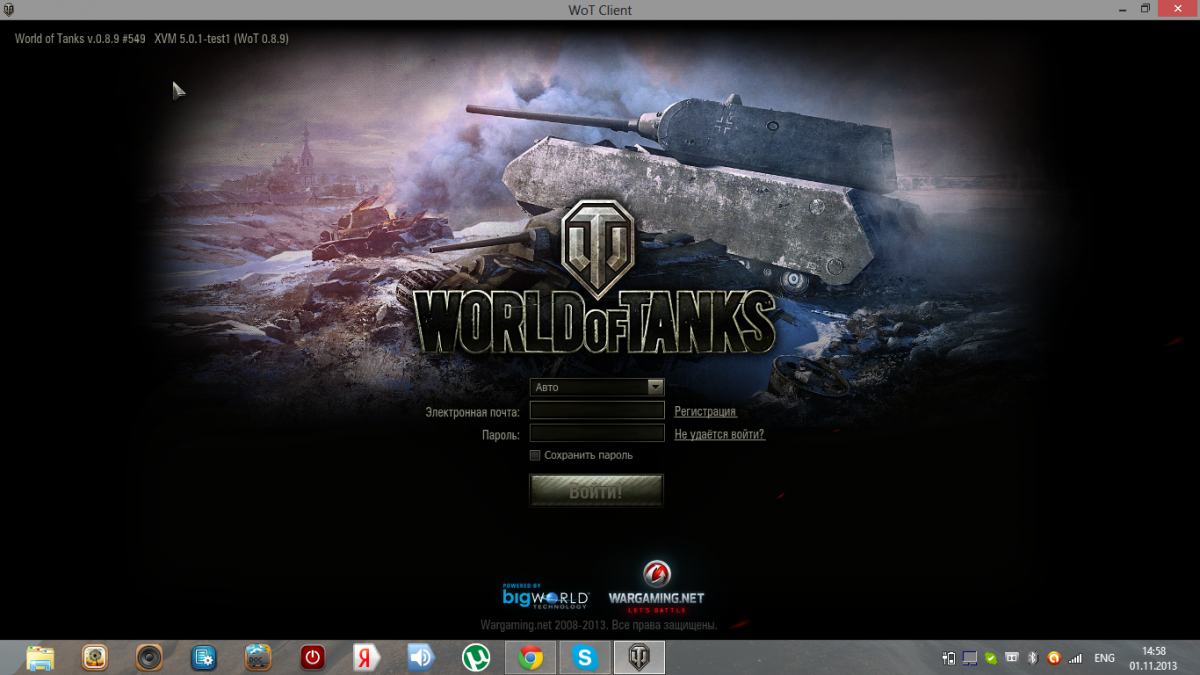Viewport: 1200px width, 675px height.
Task: Open the orange photo app taskbar icon
Action: click(95, 657)
